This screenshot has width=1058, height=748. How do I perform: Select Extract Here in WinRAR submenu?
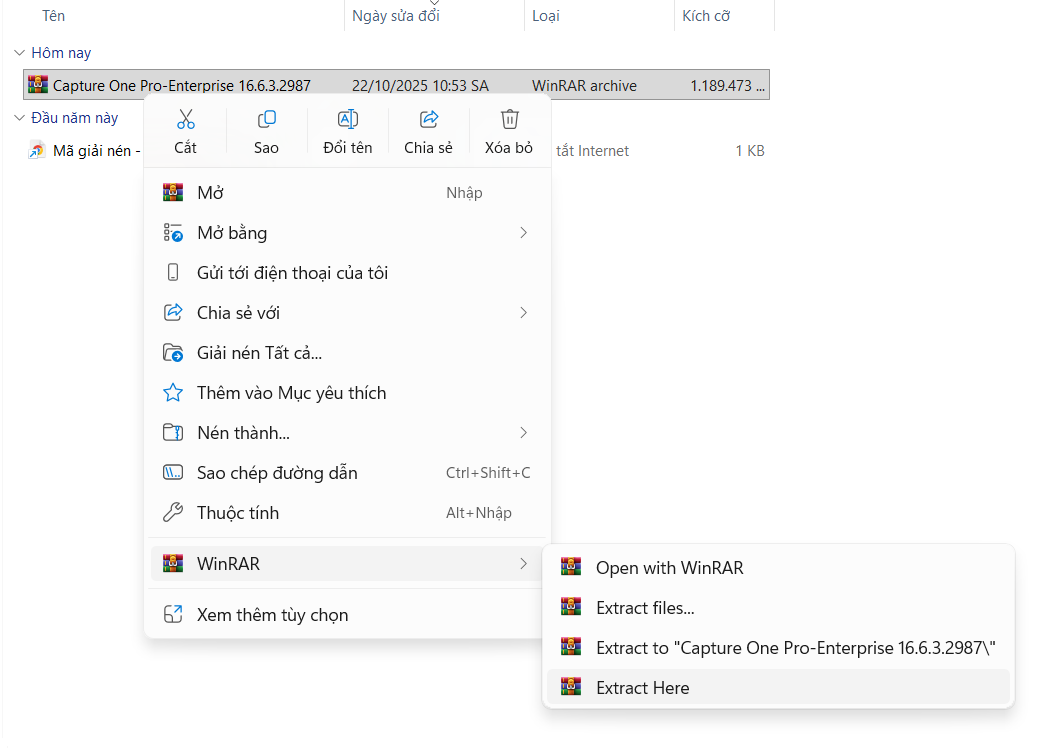[x=642, y=688]
